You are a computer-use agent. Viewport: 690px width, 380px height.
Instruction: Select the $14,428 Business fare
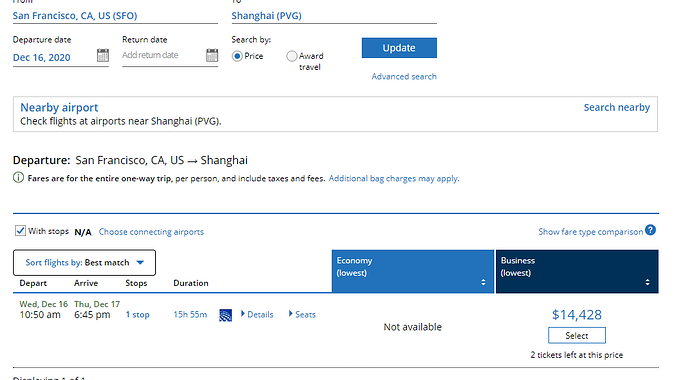coord(576,336)
